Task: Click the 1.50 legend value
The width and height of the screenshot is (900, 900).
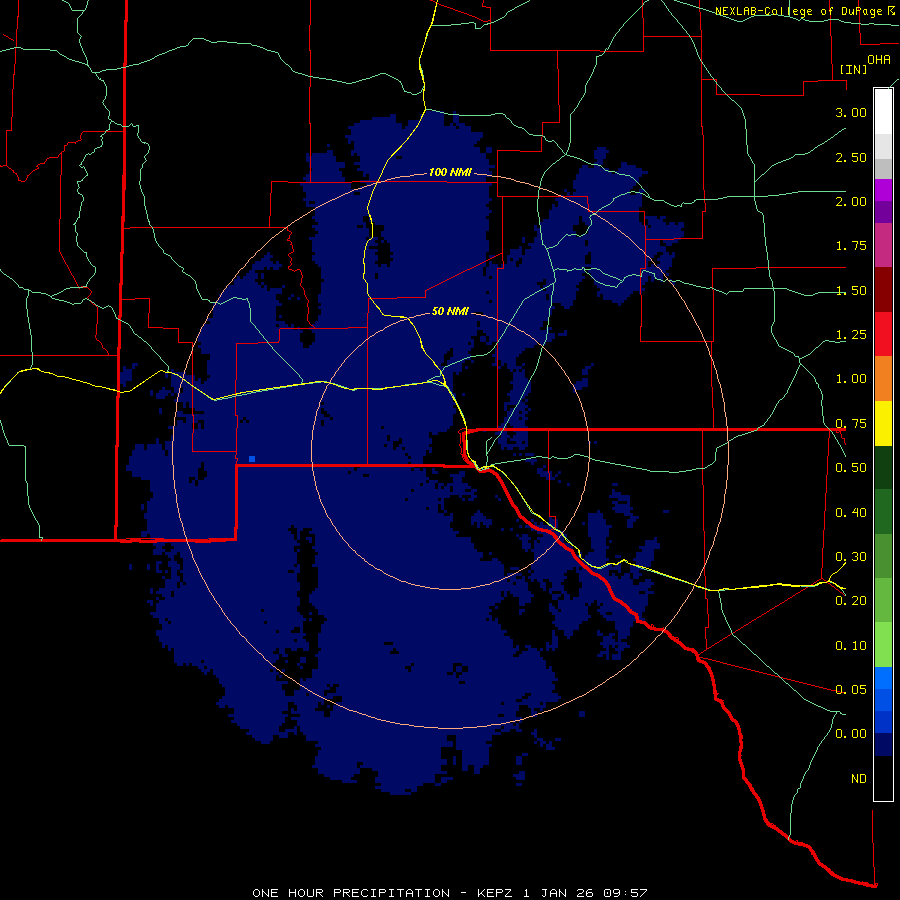Action: pos(851,290)
